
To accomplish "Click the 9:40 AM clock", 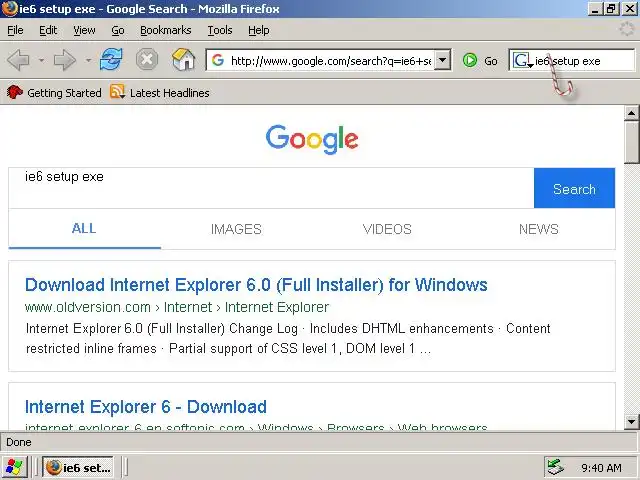I will pyautogui.click(x=601, y=468).
